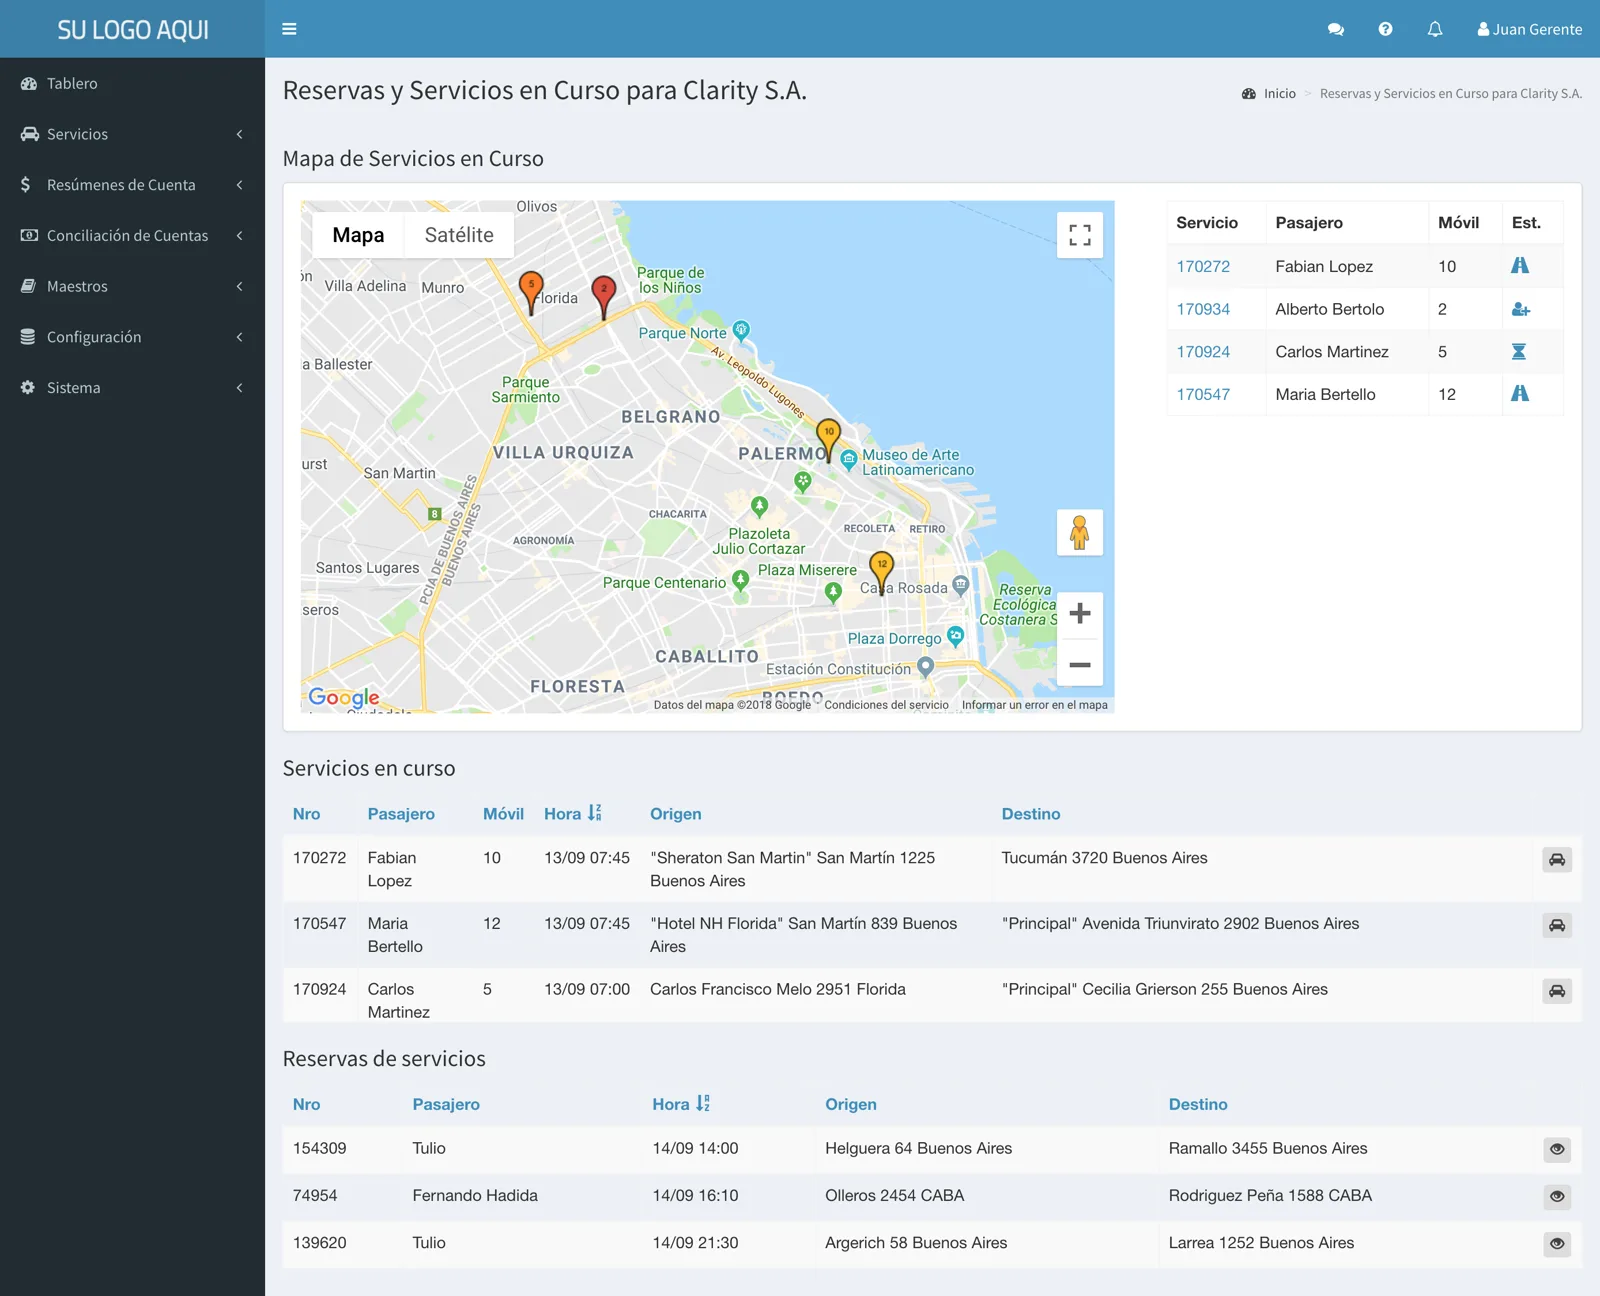
Task: Click the help question mark icon
Action: pyautogui.click(x=1385, y=29)
